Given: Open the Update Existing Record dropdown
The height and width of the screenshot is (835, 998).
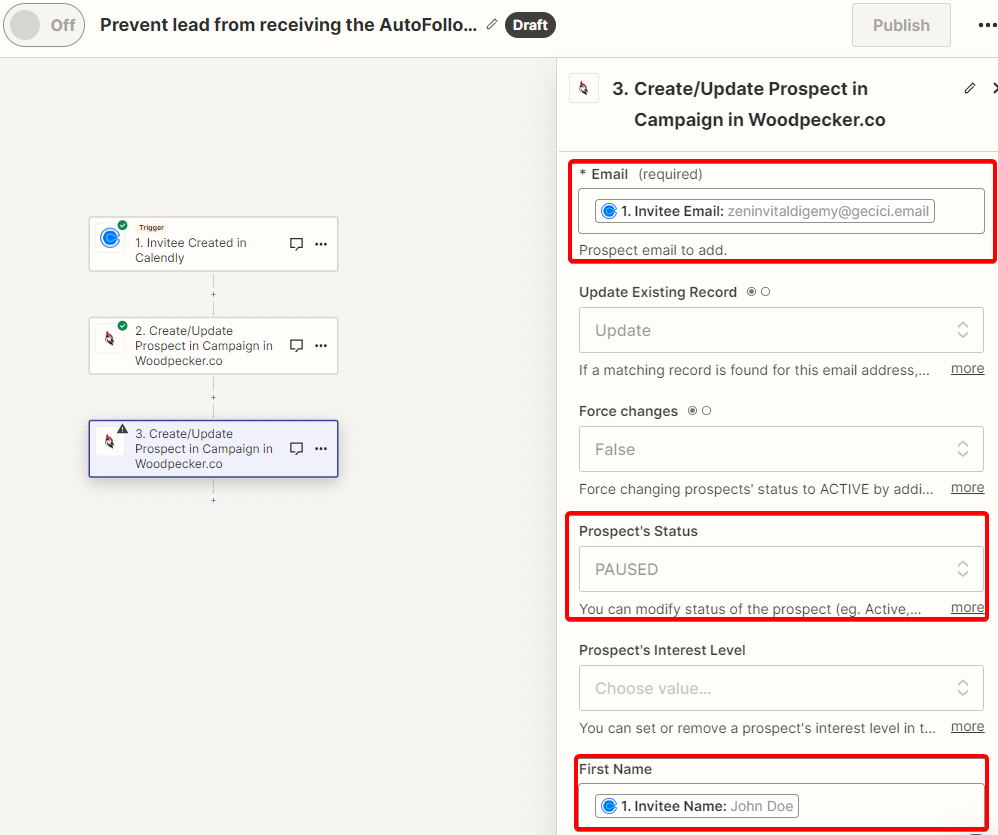Looking at the screenshot, I should (781, 330).
